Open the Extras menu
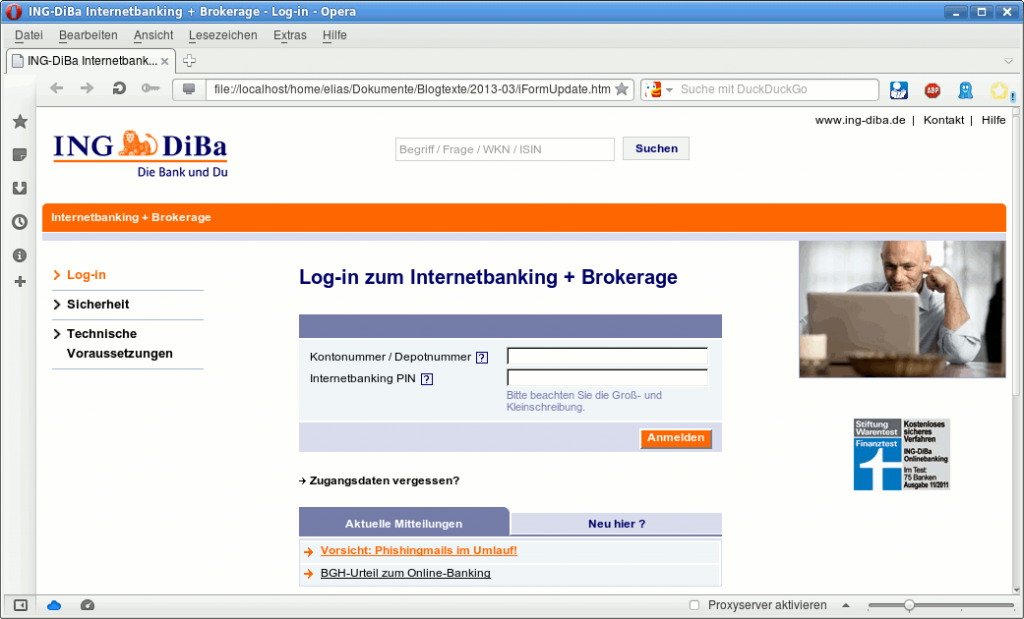Image resolution: width=1024 pixels, height=619 pixels. (290, 35)
